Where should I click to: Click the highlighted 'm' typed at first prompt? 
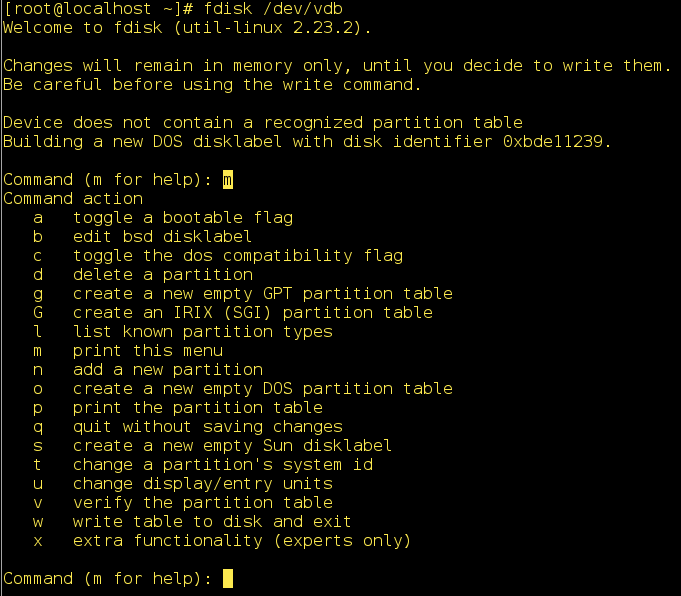228,180
